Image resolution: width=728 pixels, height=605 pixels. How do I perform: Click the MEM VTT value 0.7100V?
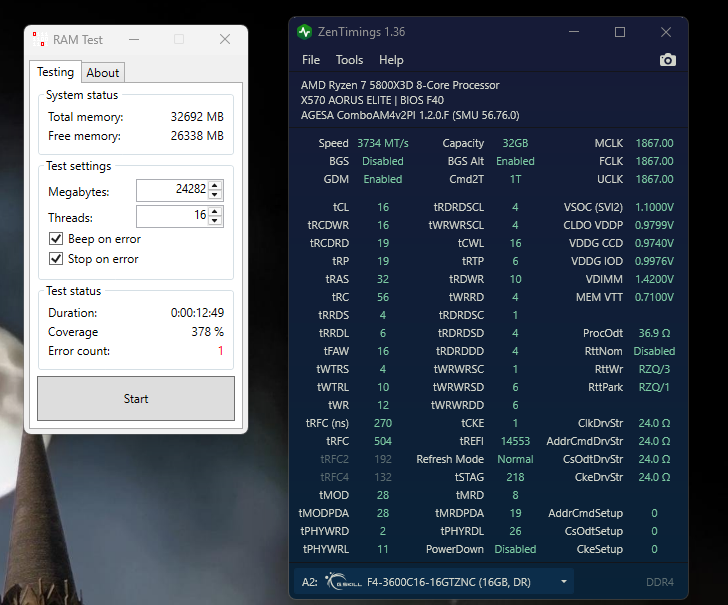[x=654, y=297]
